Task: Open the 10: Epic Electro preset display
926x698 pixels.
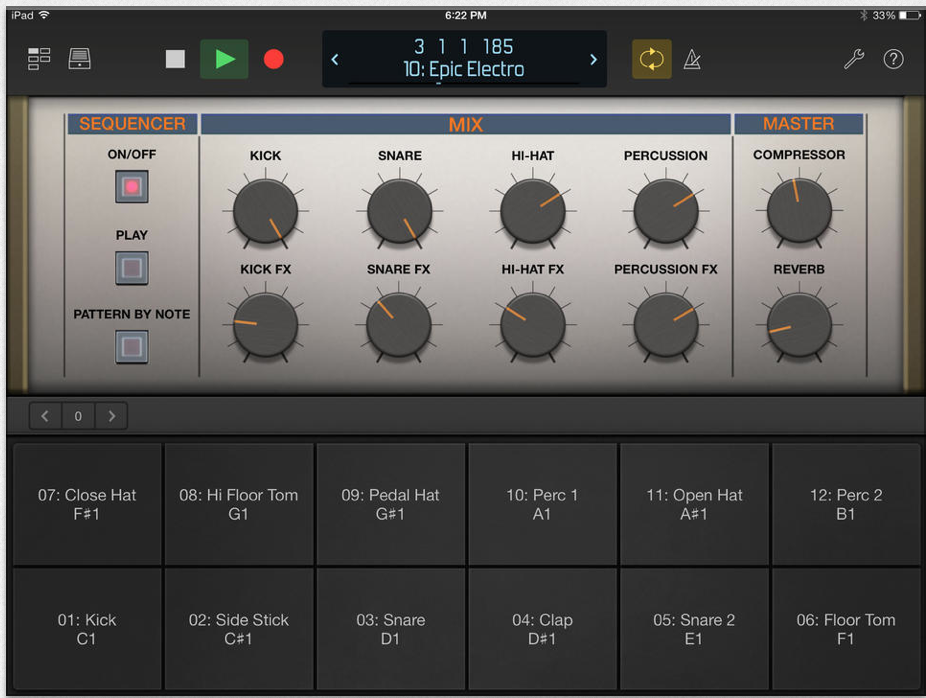Action: click(x=464, y=59)
